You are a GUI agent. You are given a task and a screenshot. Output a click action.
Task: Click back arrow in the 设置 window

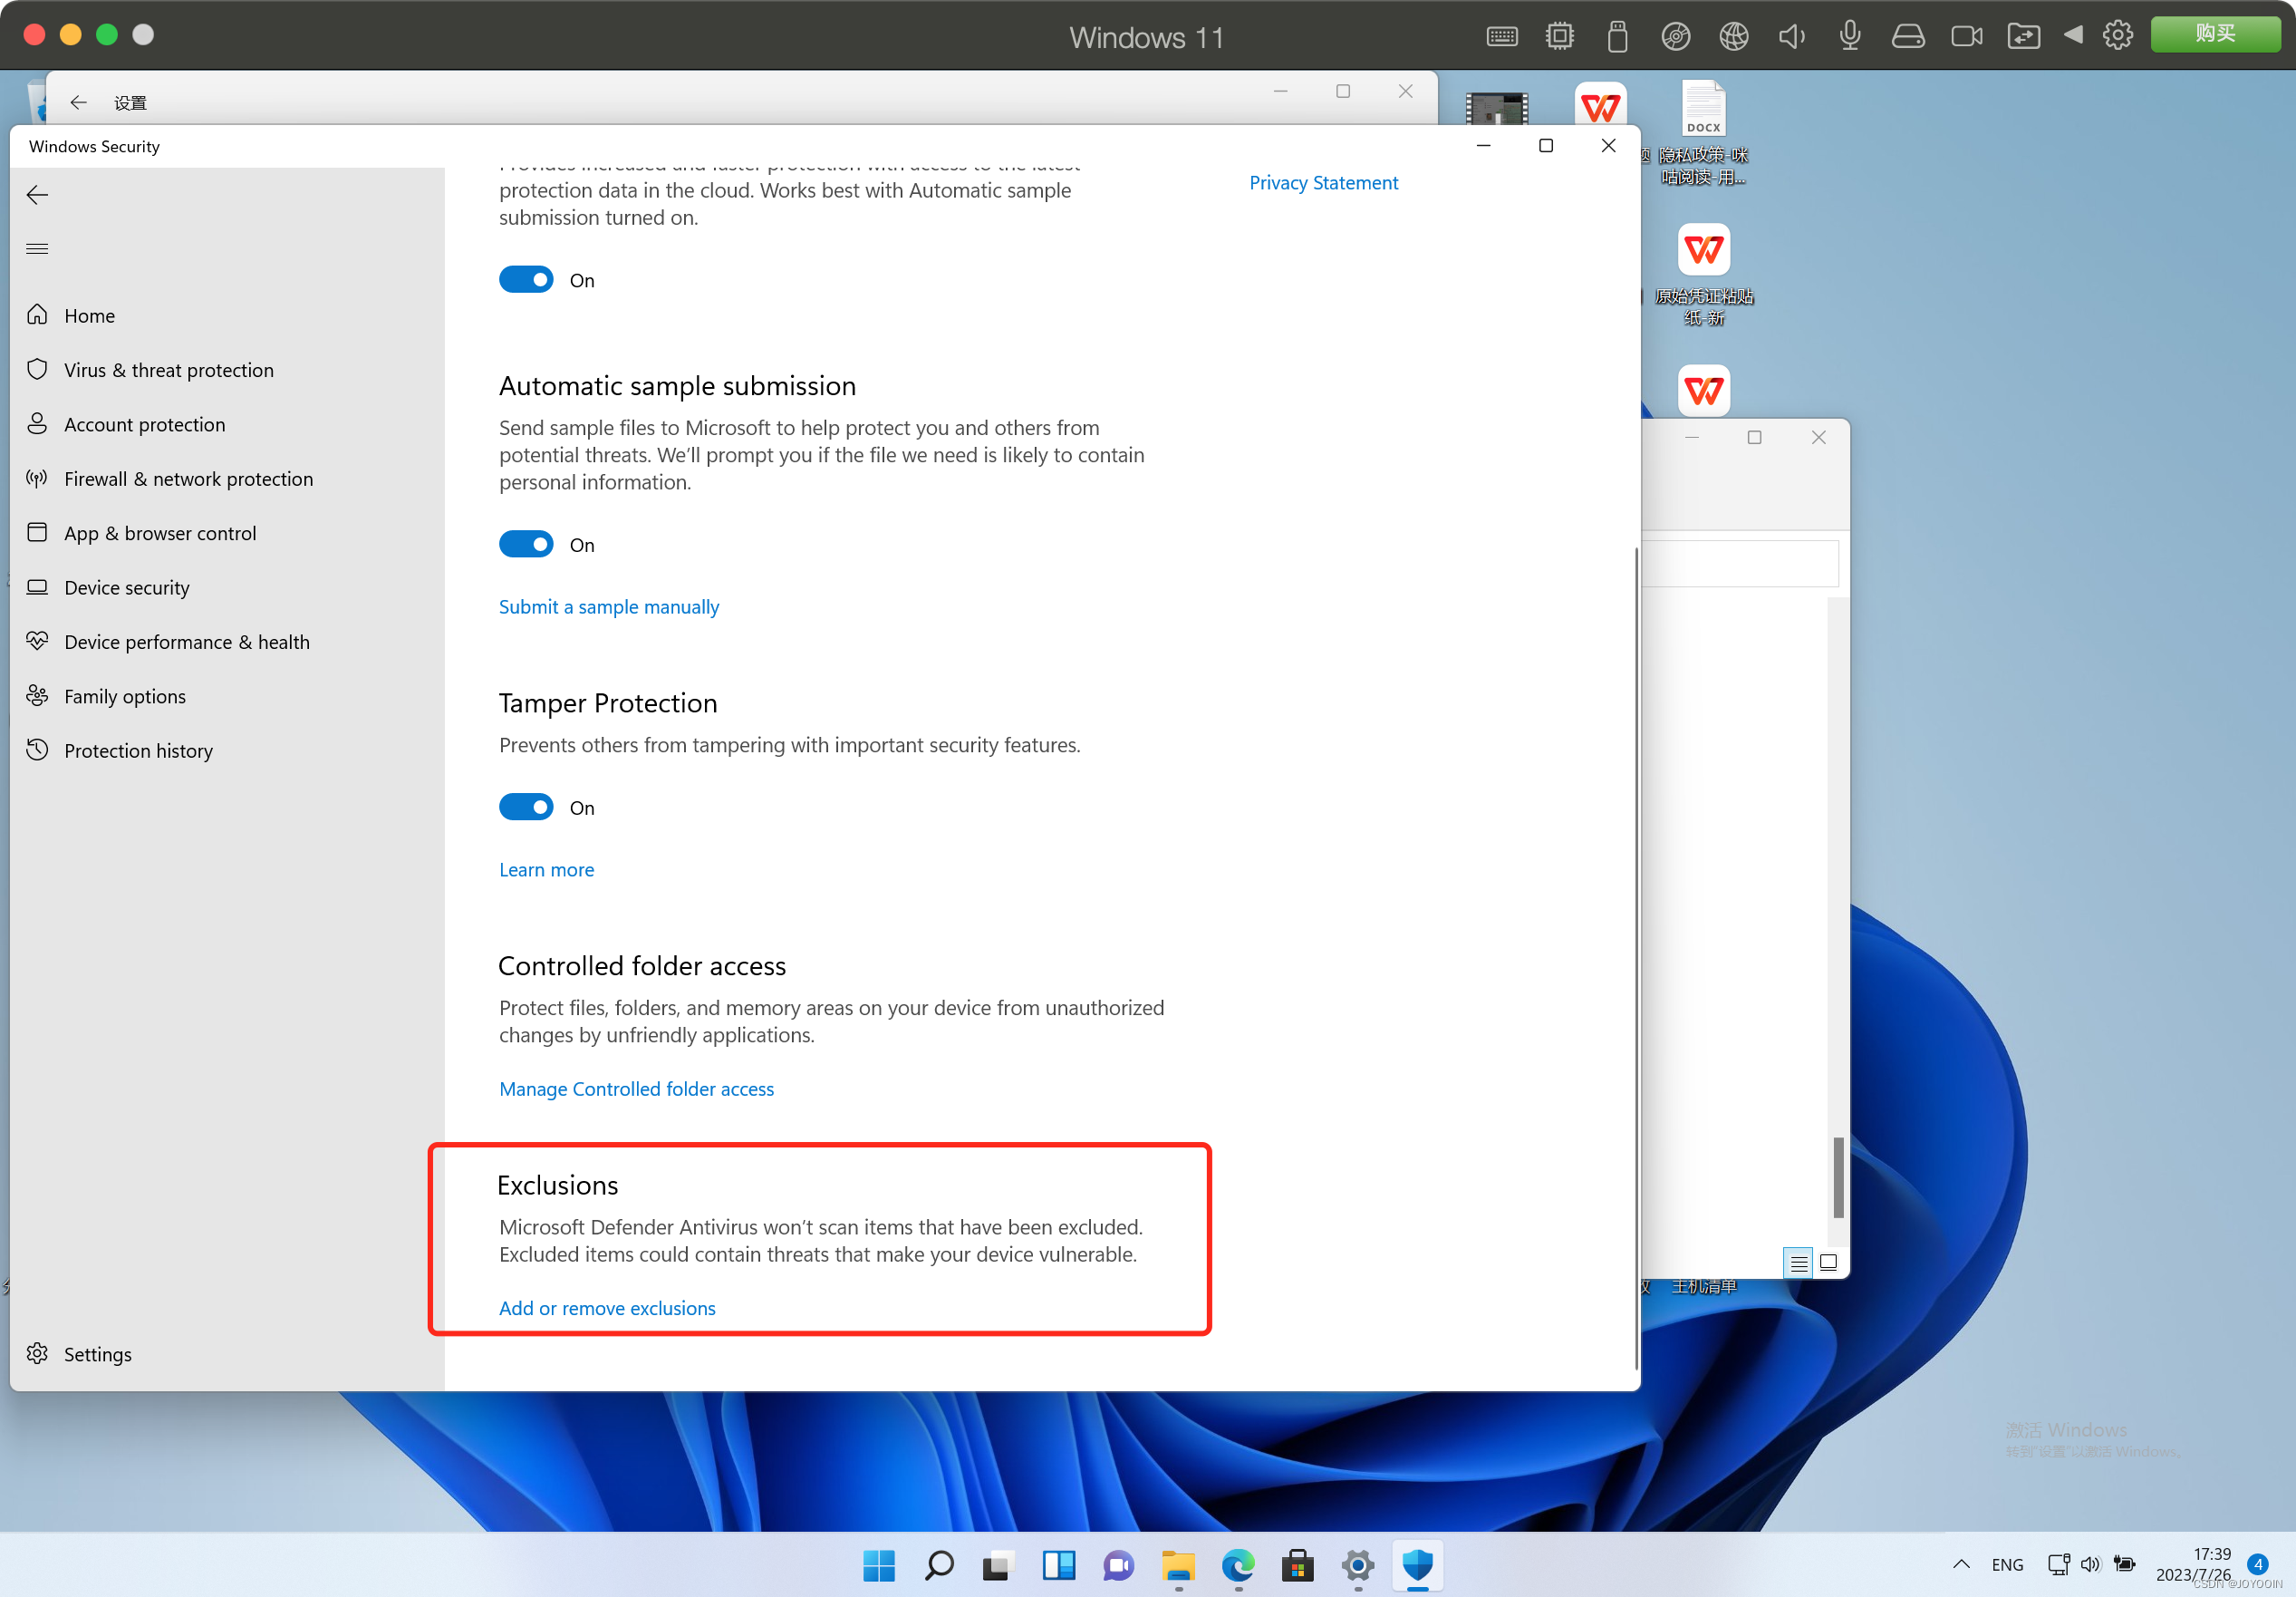click(x=79, y=103)
